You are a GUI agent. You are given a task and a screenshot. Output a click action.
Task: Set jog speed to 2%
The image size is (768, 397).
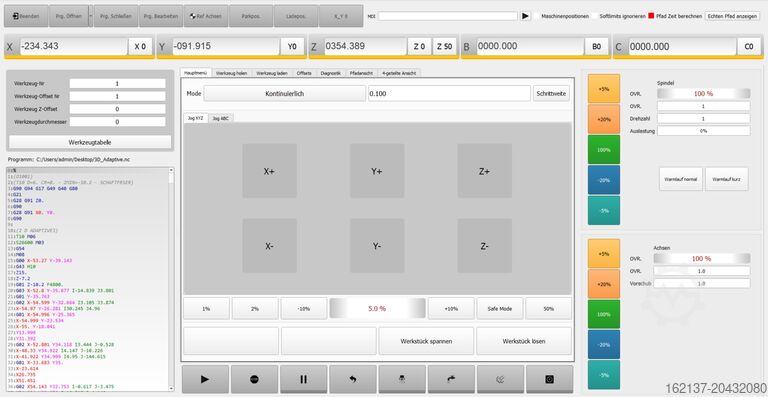click(255, 309)
